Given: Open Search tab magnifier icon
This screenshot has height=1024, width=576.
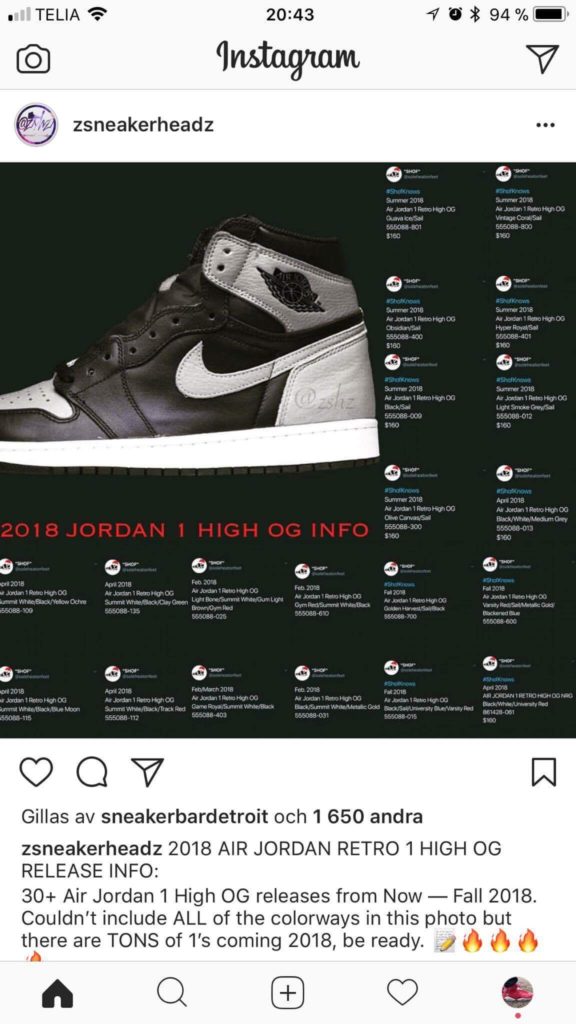Looking at the screenshot, I should pyautogui.click(x=172, y=993).
